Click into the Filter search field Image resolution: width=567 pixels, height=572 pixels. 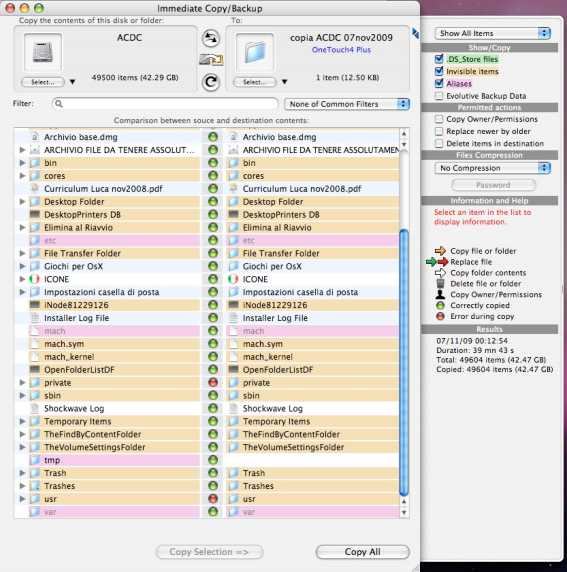click(165, 104)
